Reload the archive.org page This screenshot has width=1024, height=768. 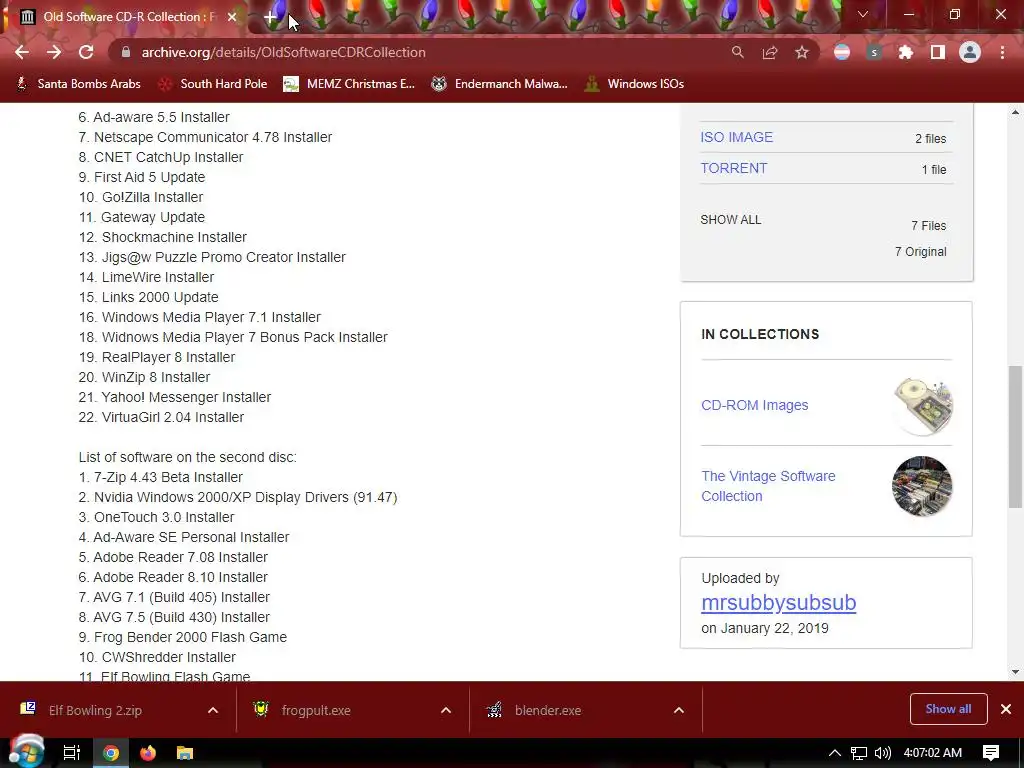[86, 52]
